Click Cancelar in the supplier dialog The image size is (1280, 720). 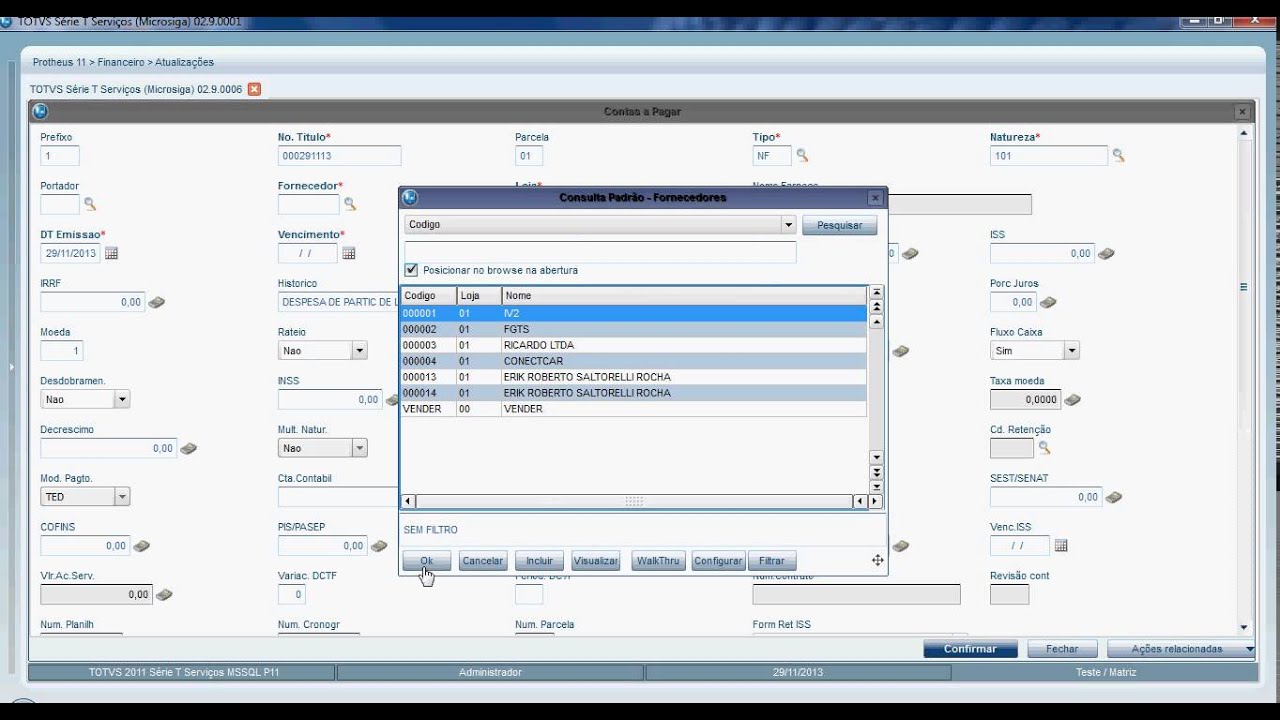tap(482, 561)
